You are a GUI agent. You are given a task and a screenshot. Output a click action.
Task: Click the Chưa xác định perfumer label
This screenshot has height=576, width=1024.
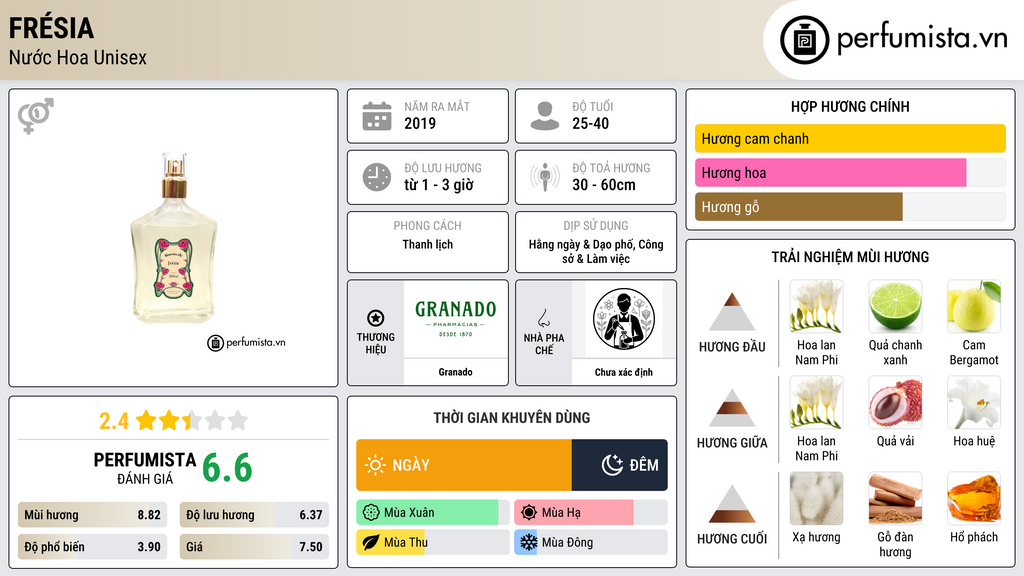[x=624, y=372]
